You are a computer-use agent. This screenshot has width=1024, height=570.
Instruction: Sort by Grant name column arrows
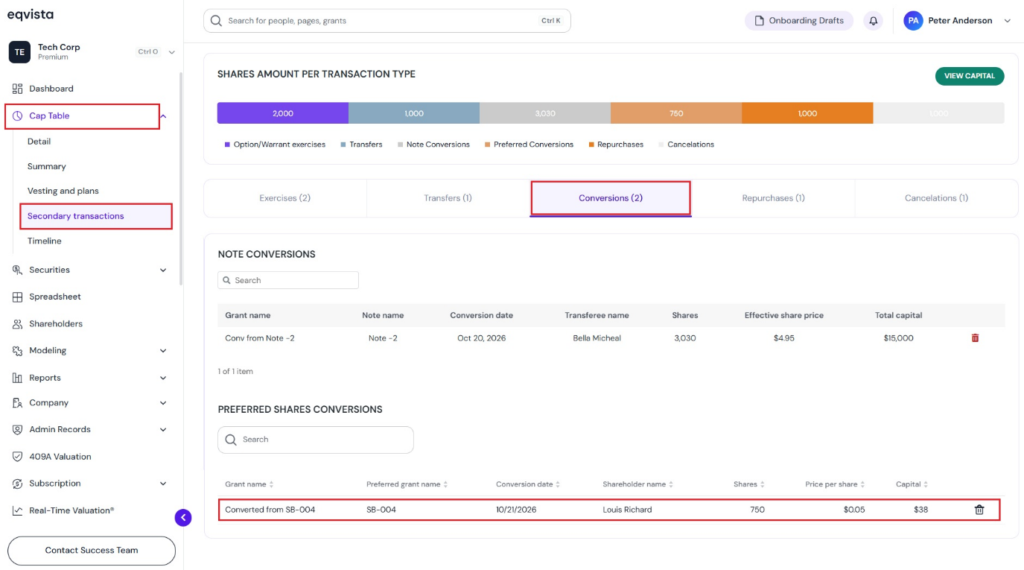point(271,484)
